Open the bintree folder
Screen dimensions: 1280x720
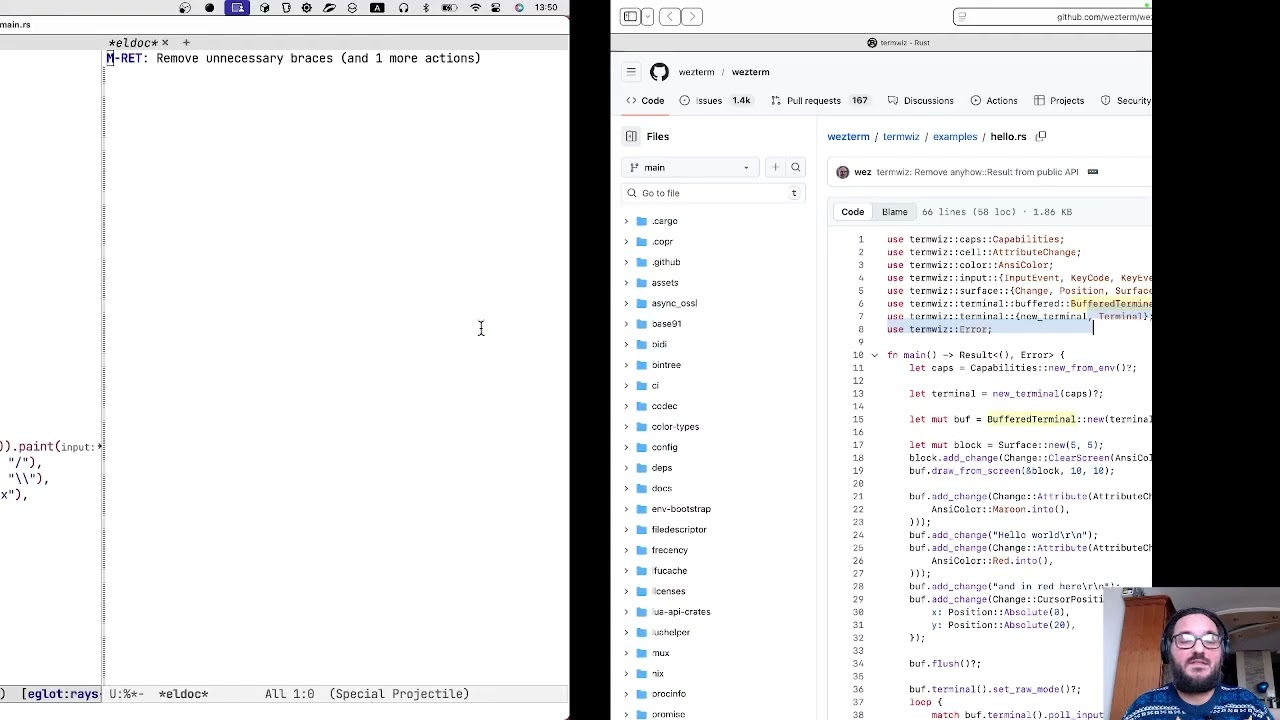click(666, 365)
